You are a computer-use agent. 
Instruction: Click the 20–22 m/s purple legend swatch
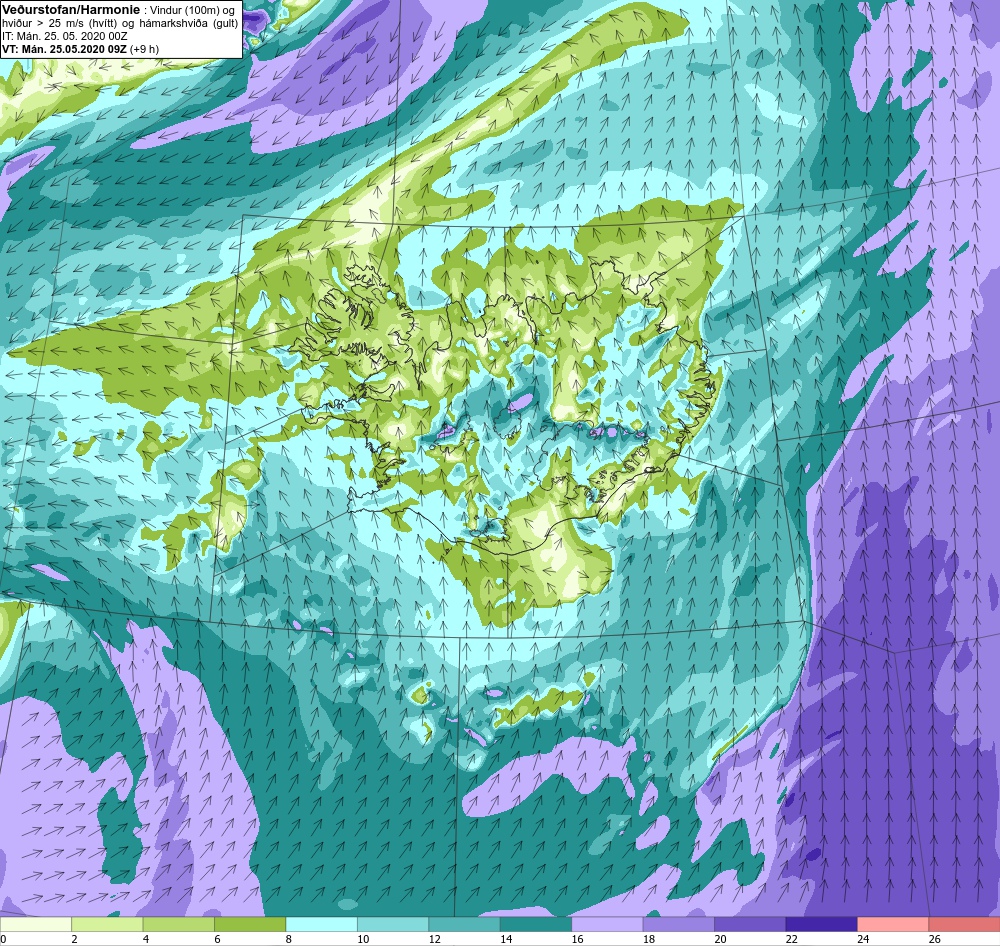point(750,924)
